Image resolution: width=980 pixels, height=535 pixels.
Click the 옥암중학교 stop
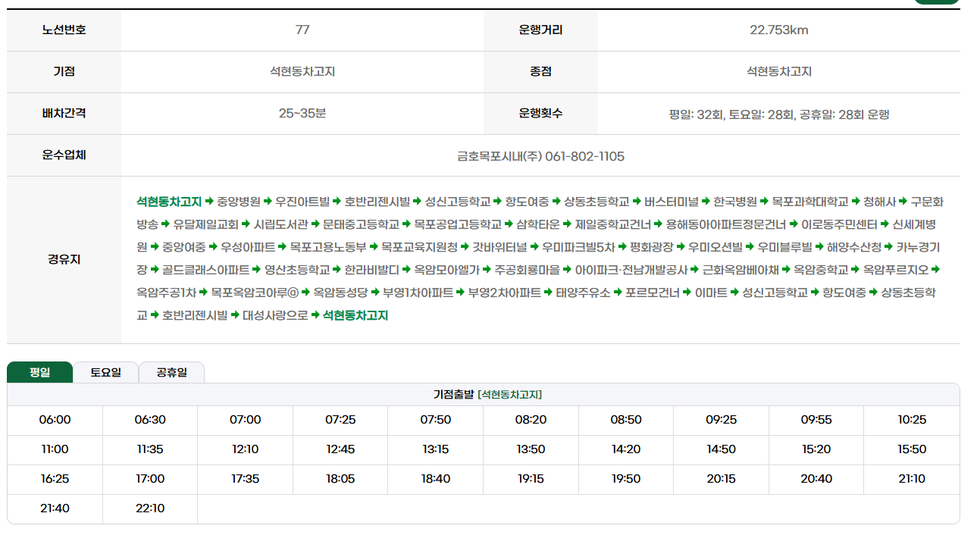tap(821, 270)
